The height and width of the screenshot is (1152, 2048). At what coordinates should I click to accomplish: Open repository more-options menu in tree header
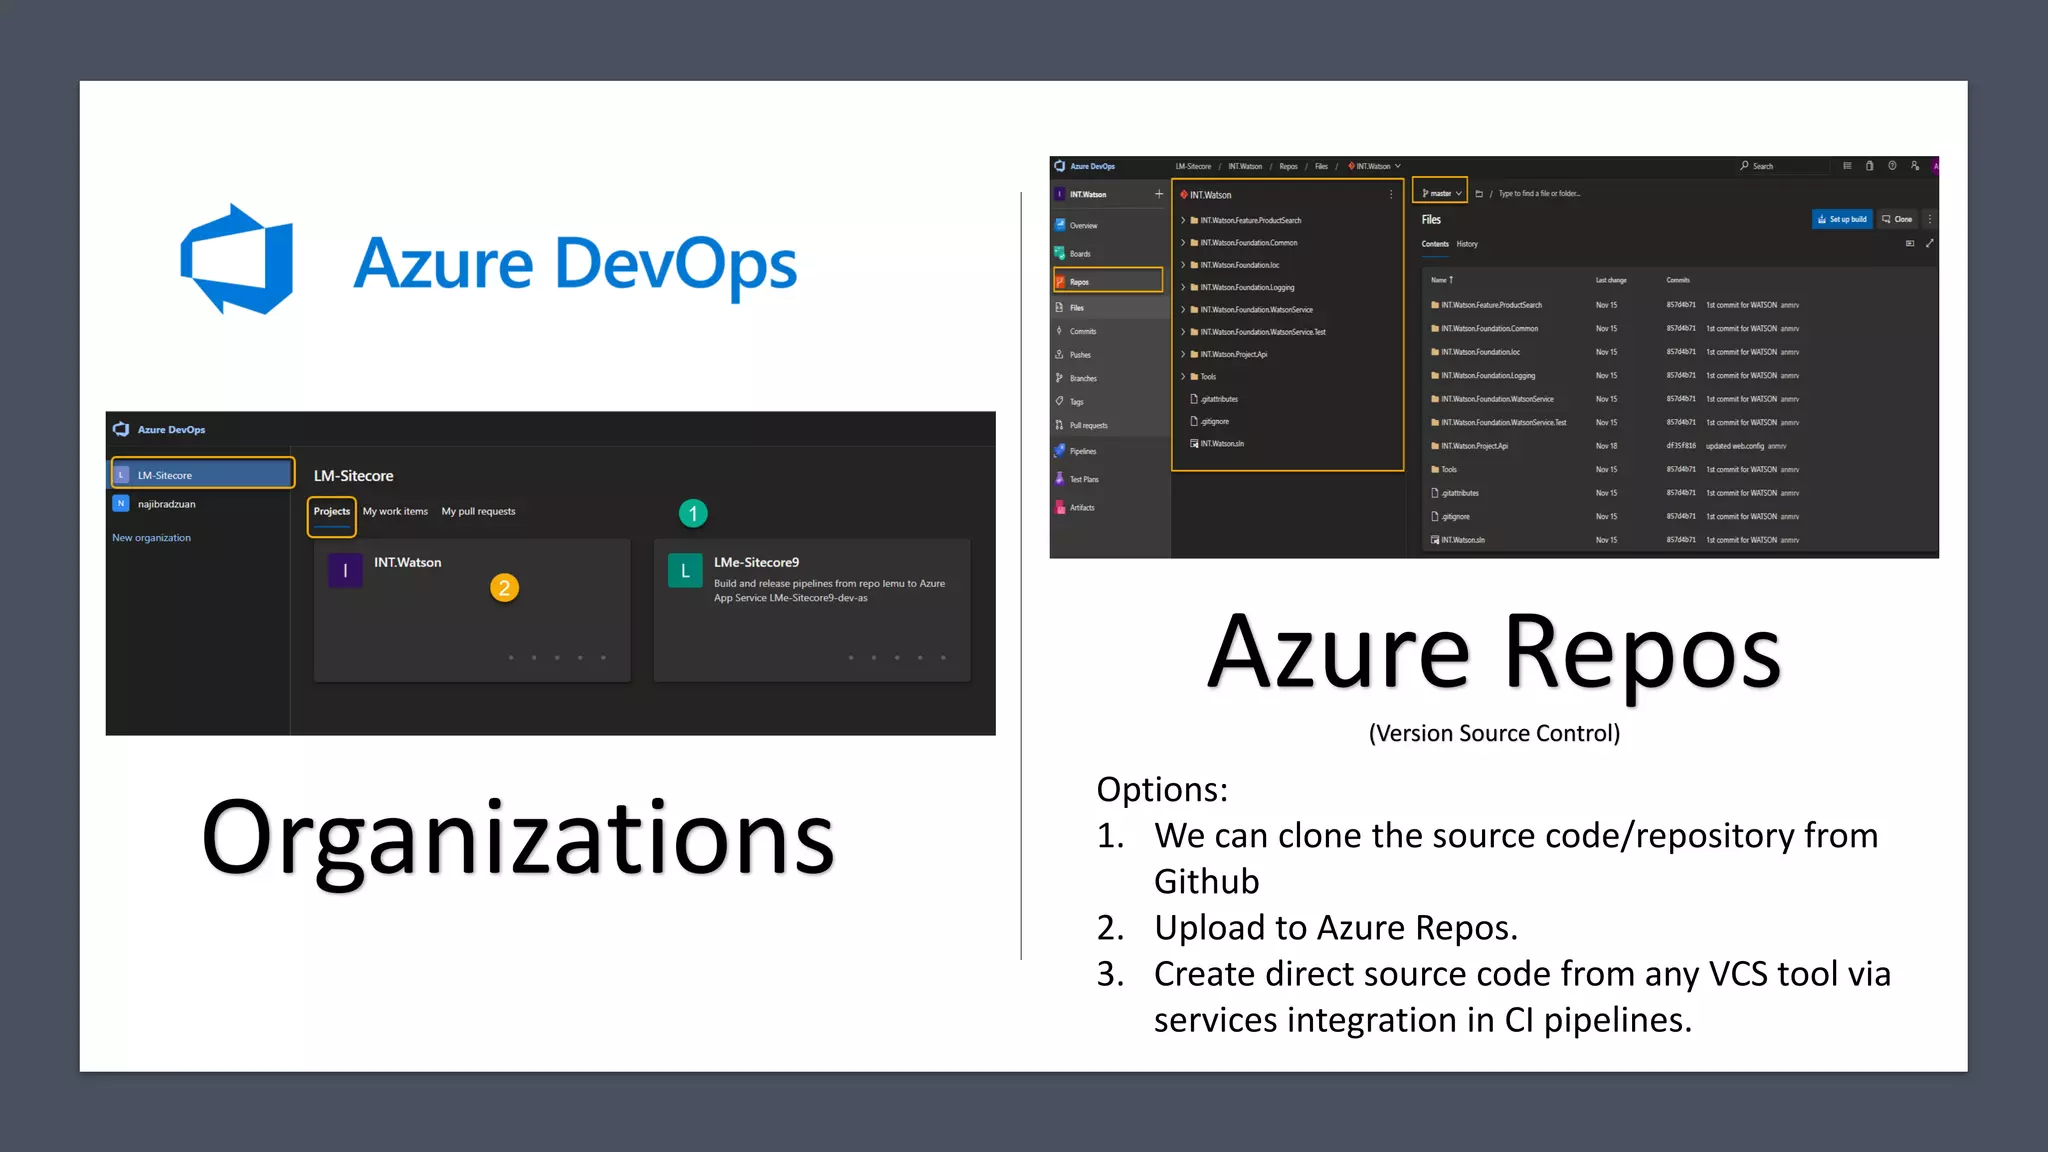coord(1391,195)
